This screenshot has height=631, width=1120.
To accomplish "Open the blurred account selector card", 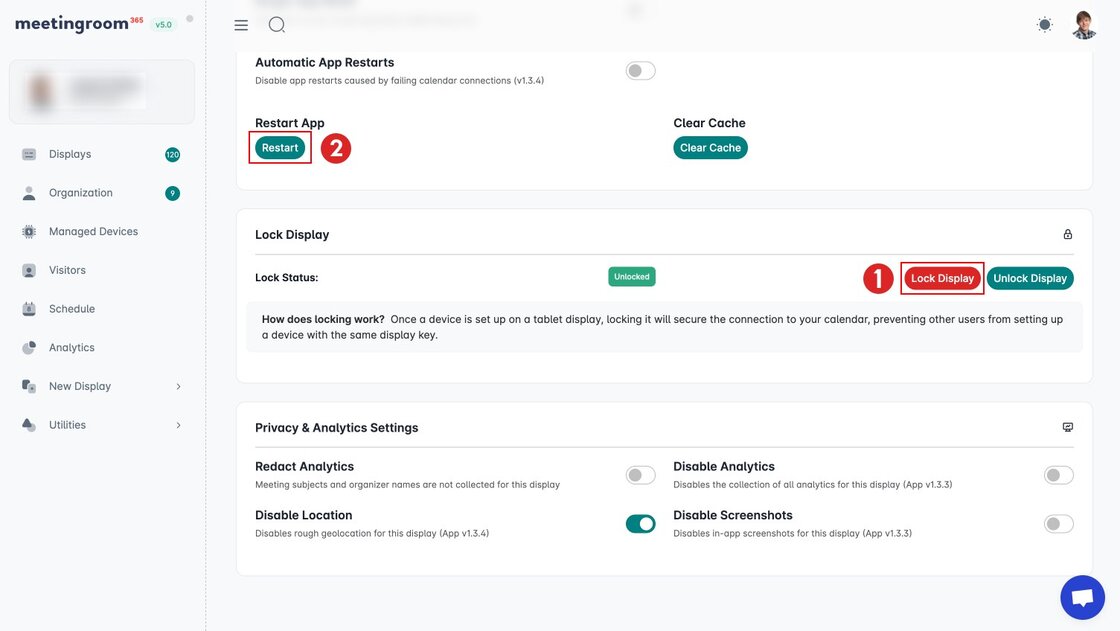I will click(102, 92).
